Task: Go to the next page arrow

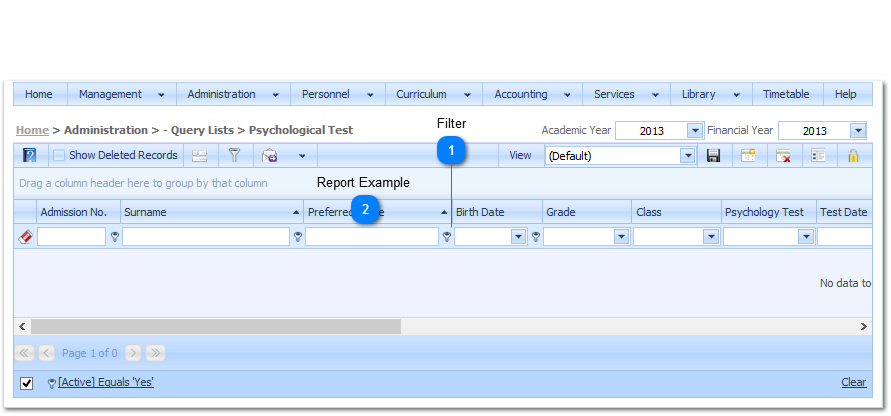Action: pyautogui.click(x=133, y=353)
